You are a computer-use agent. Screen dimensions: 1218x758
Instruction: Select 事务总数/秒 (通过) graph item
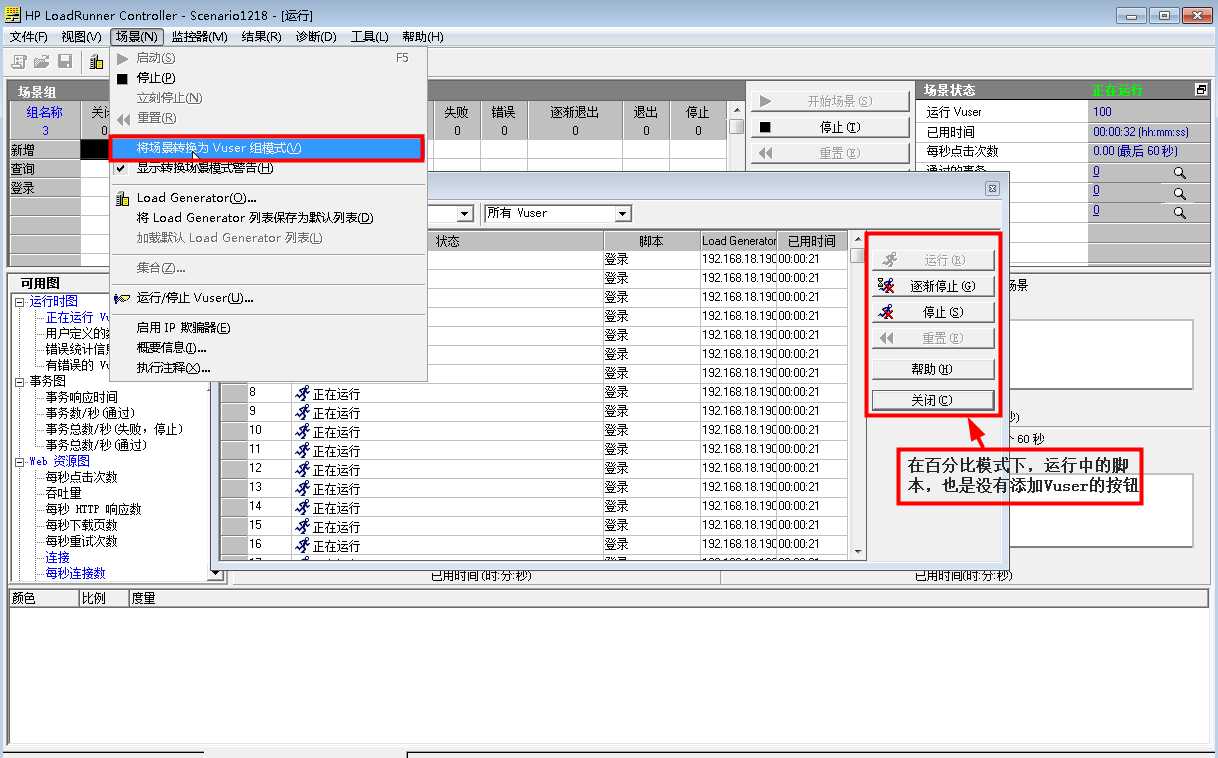[96, 445]
